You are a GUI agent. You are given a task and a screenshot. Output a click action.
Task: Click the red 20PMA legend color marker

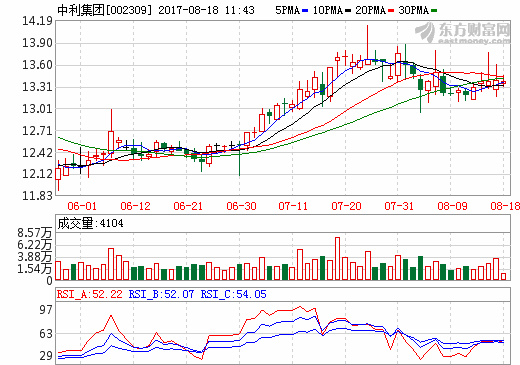point(391,11)
